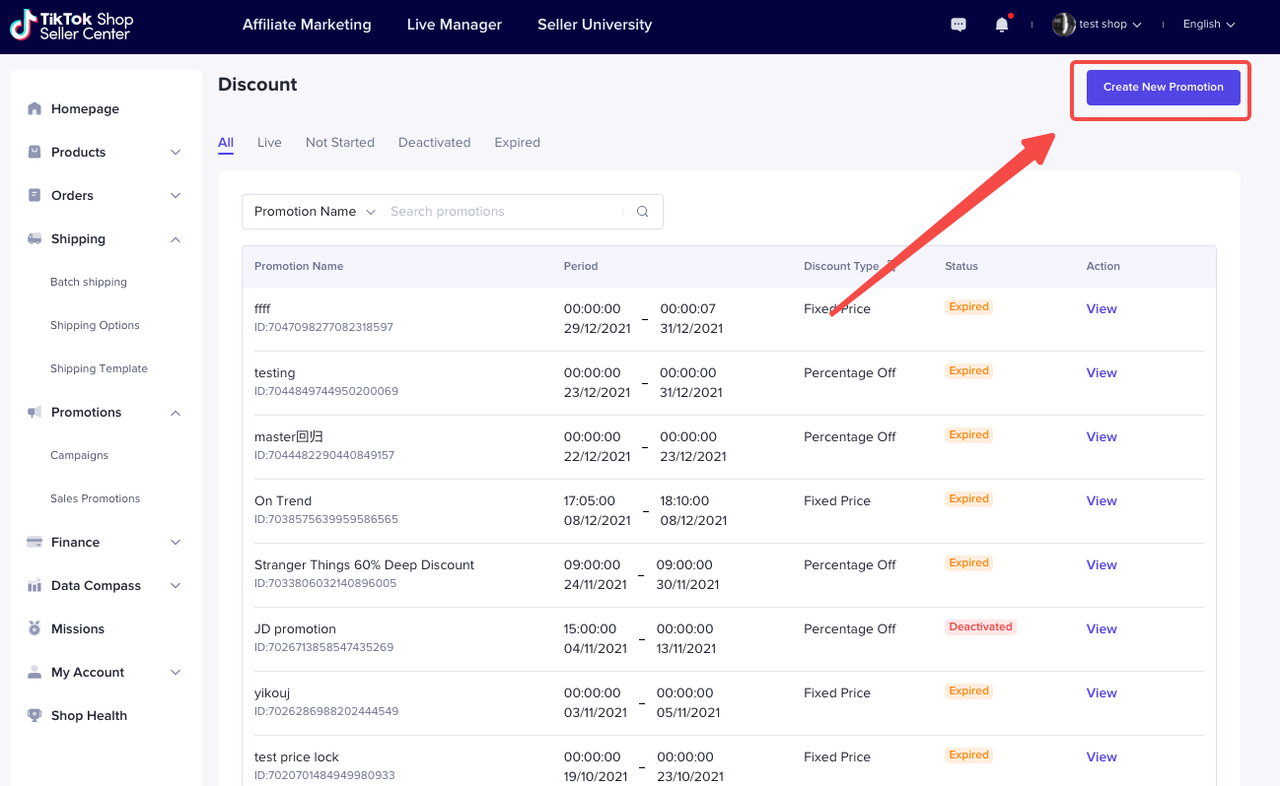View the JD promotion entry
The image size is (1280, 786).
click(x=1101, y=629)
